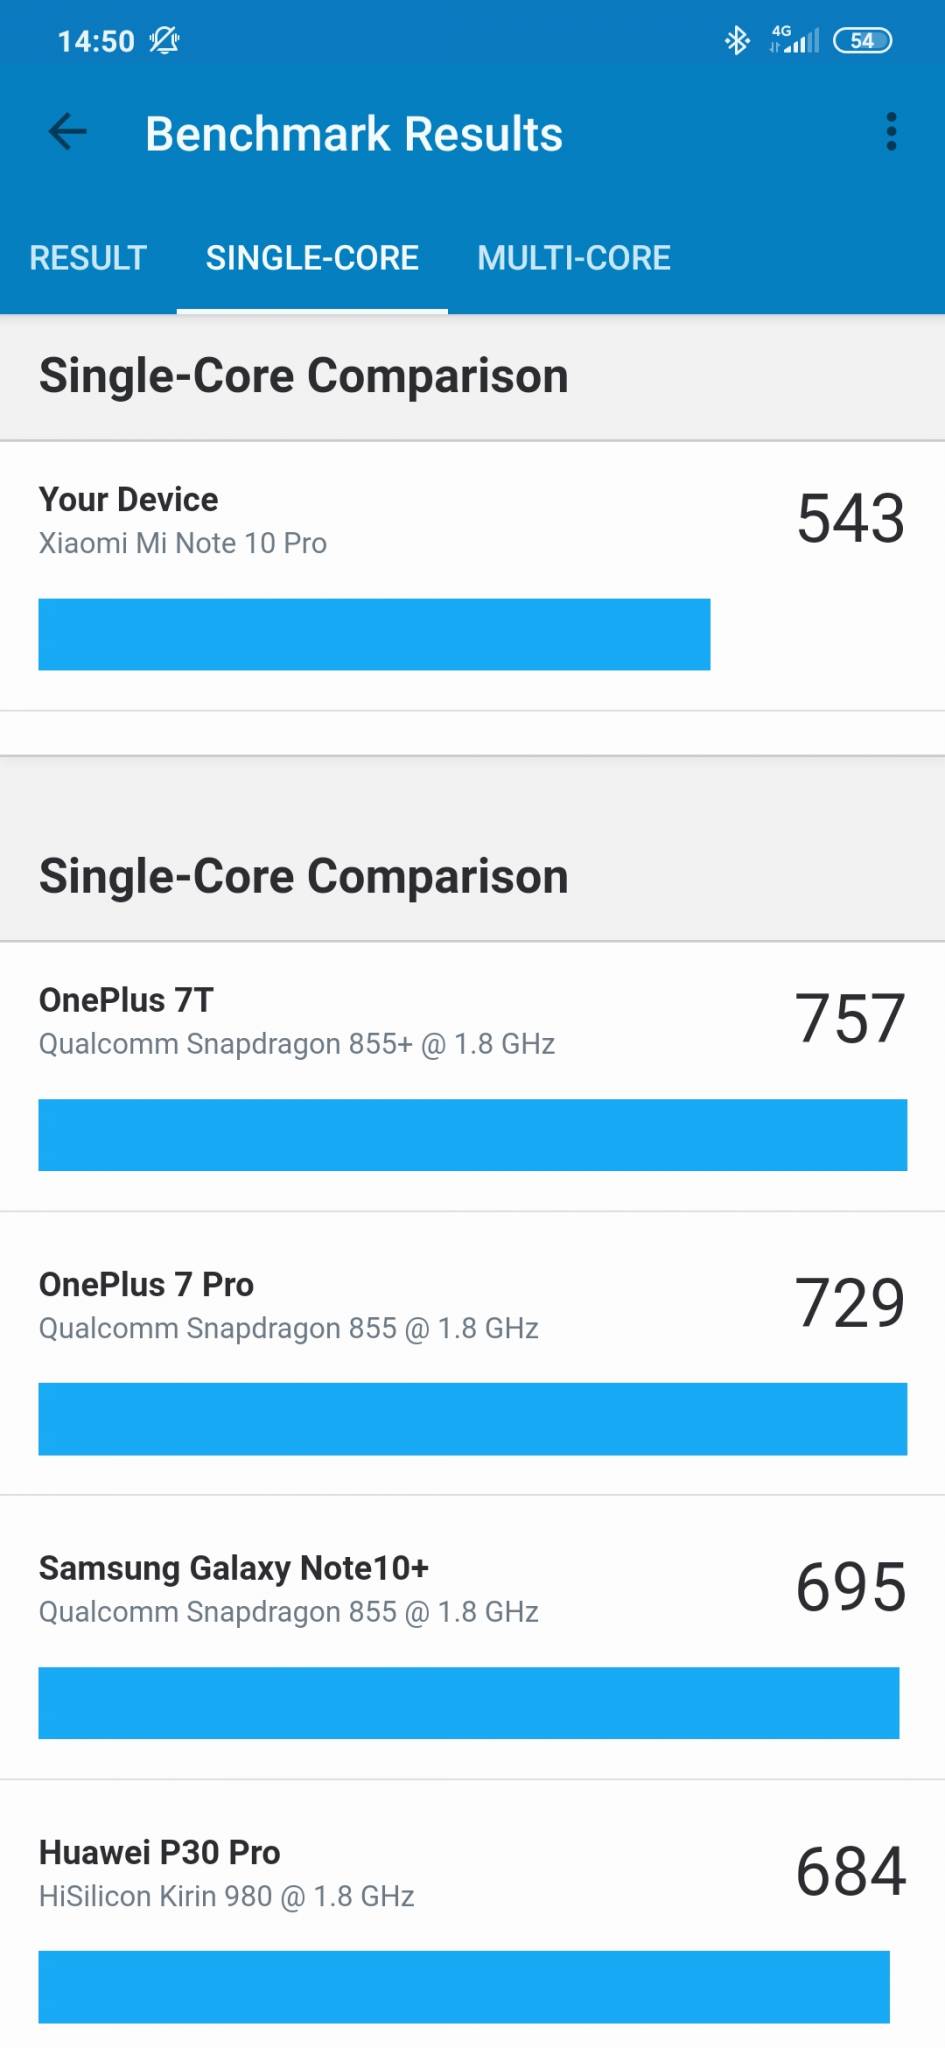Tap the status bar clock
The image size is (945, 2048).
[x=96, y=41]
